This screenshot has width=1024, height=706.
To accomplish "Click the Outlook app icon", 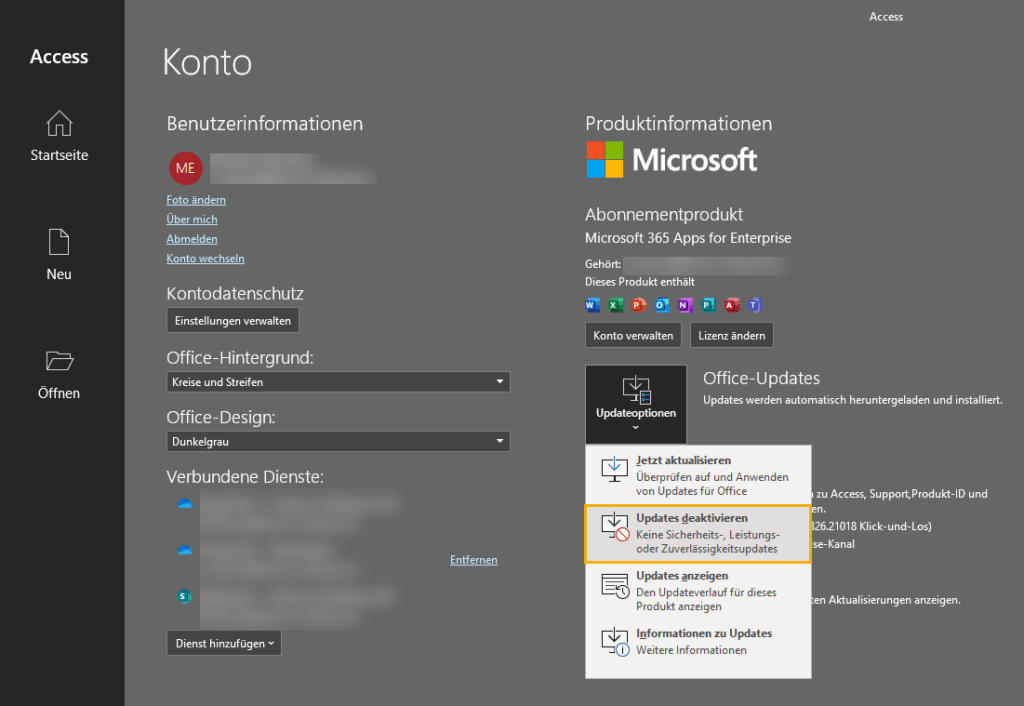I will (662, 305).
